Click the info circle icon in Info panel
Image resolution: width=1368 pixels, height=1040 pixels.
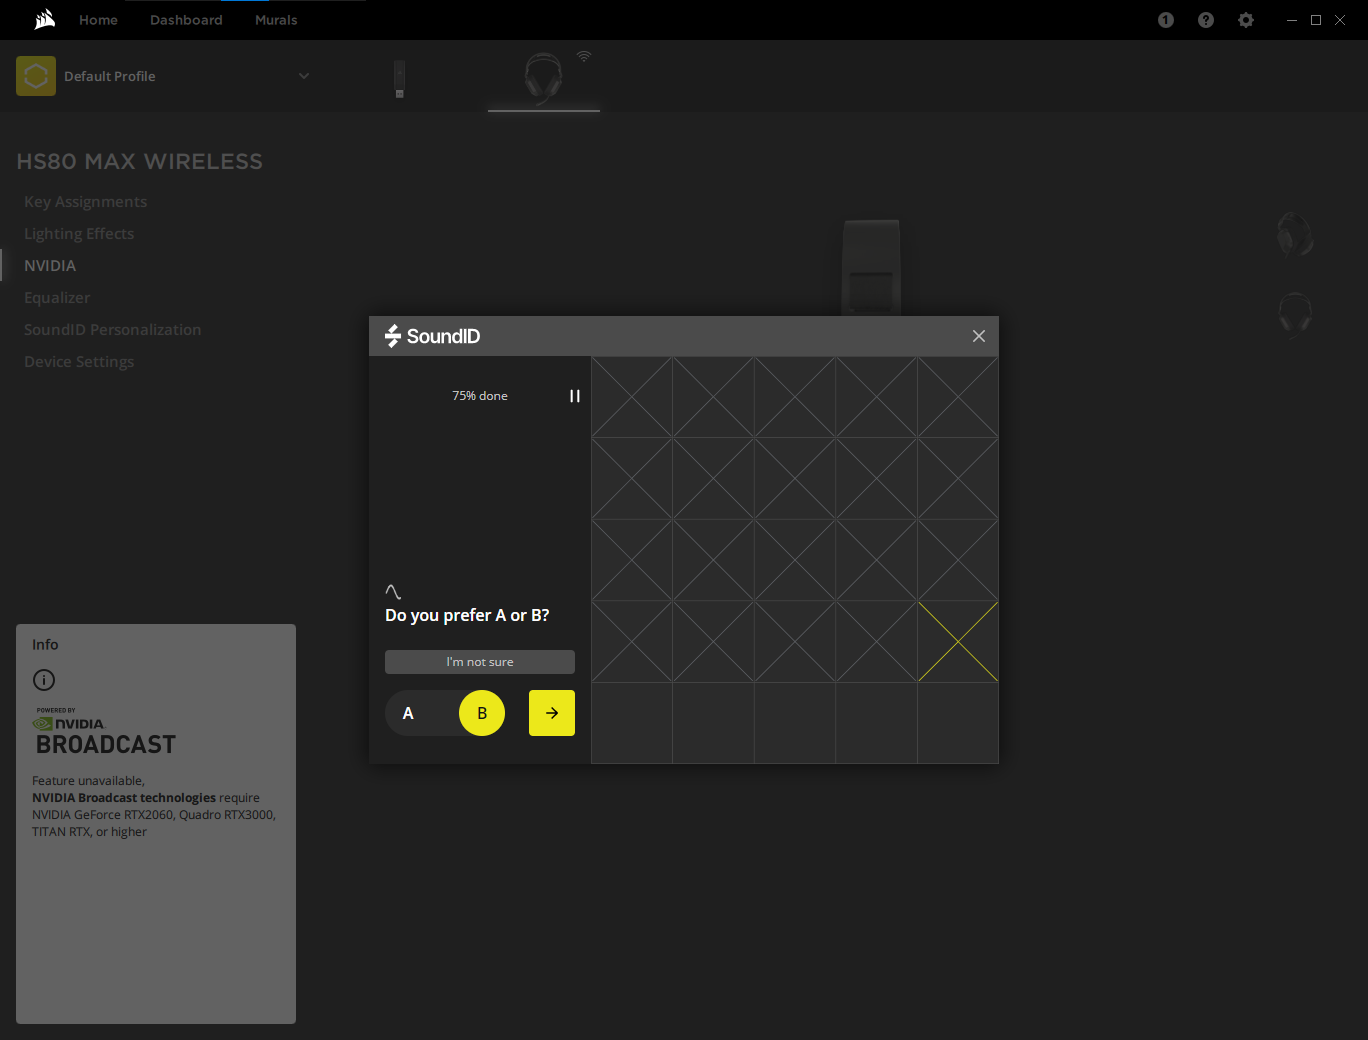(44, 680)
